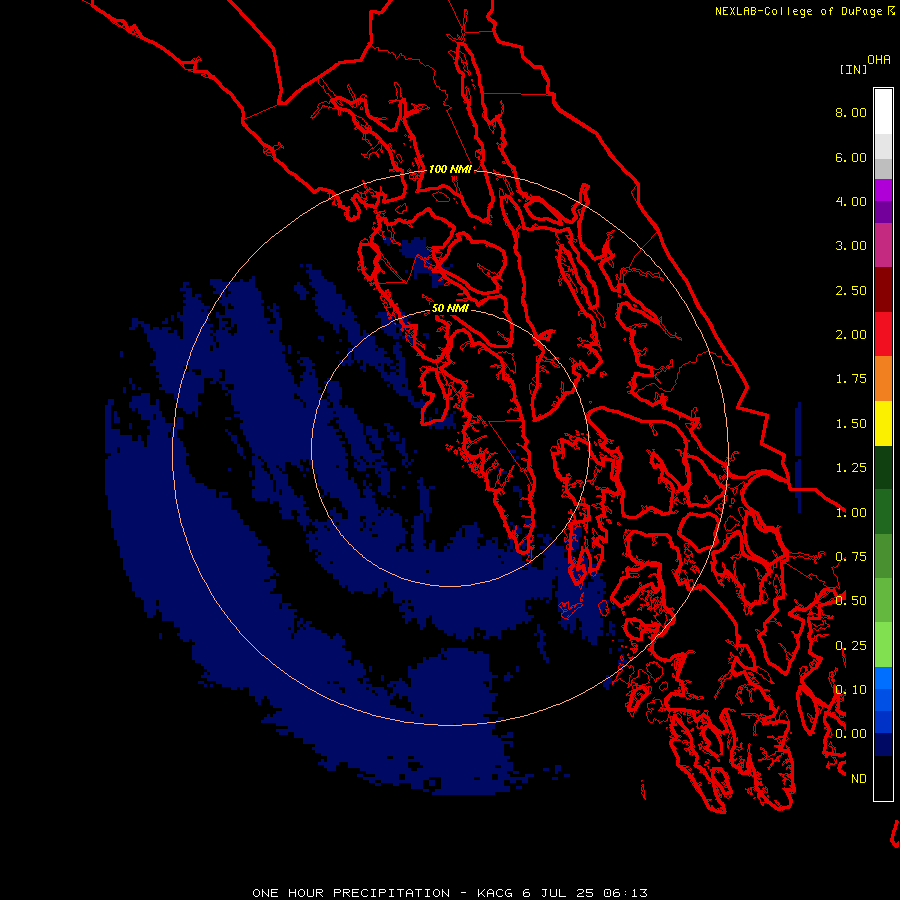Click the bright magenta legend swatch above 4.00
The image size is (900, 900).
coord(883,190)
